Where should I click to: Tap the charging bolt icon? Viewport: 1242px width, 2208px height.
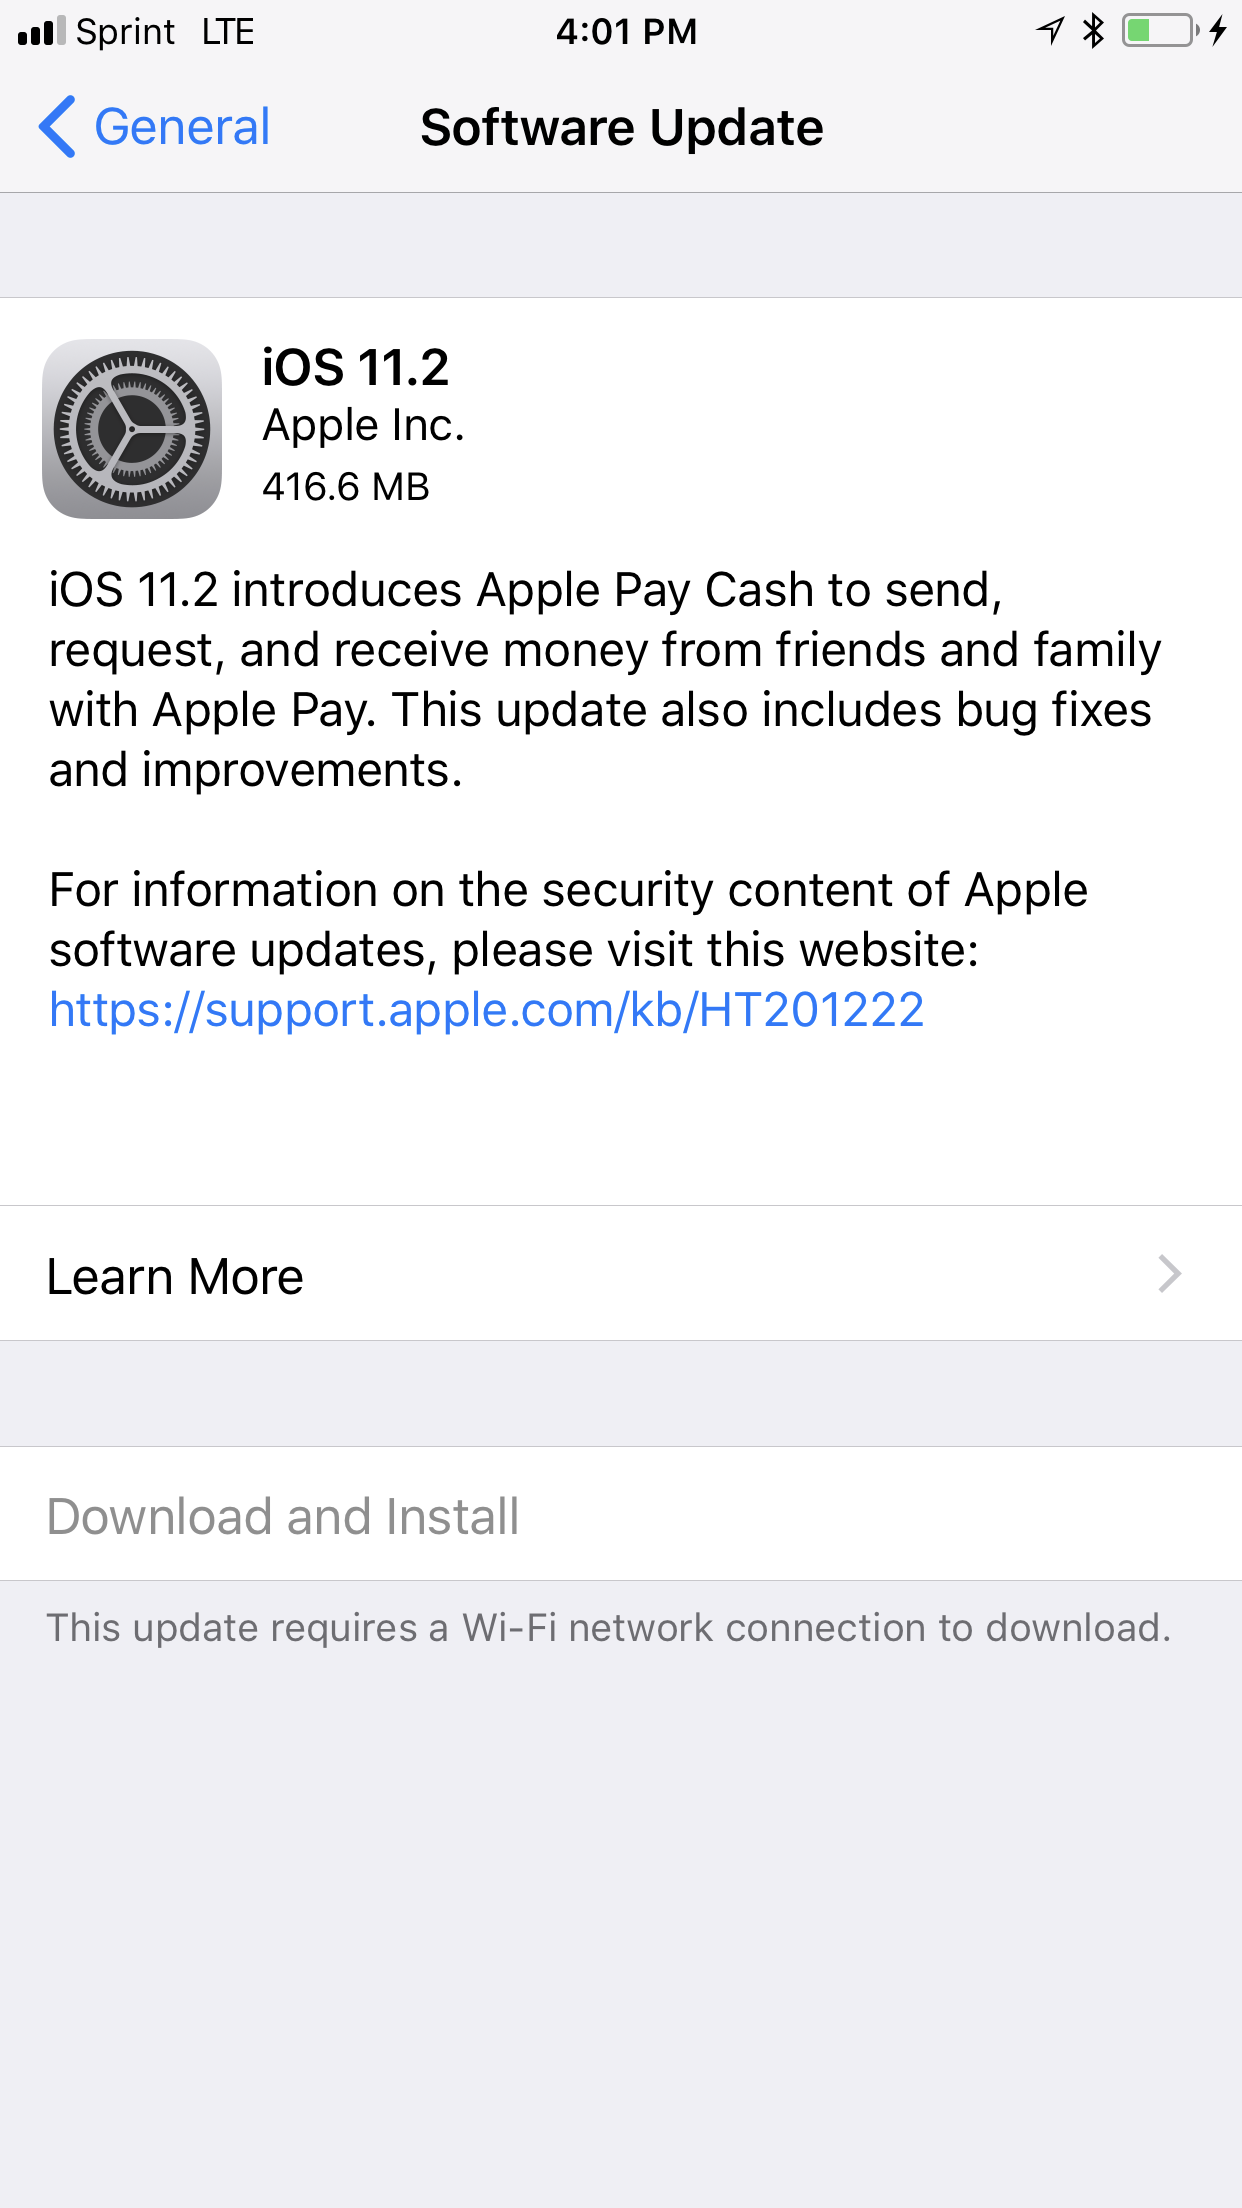click(x=1218, y=31)
